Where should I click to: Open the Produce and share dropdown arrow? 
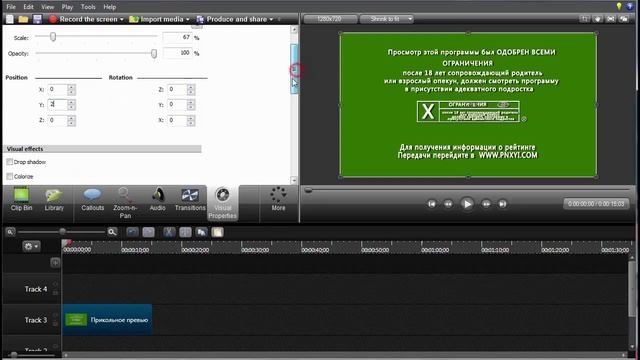point(271,19)
